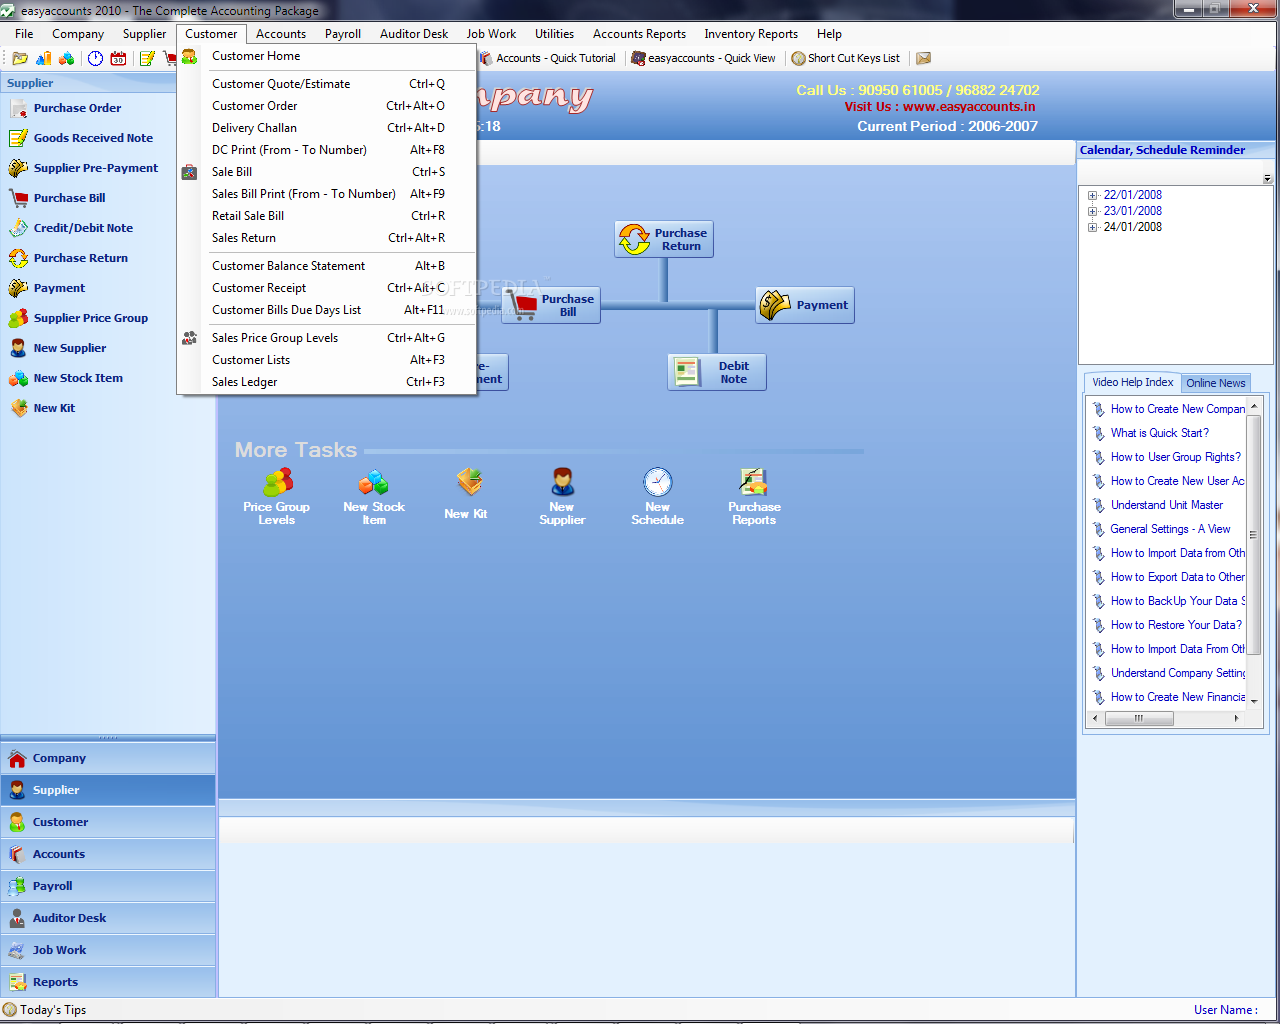Choose Customer Quote/Estimate from the menu

327,84
